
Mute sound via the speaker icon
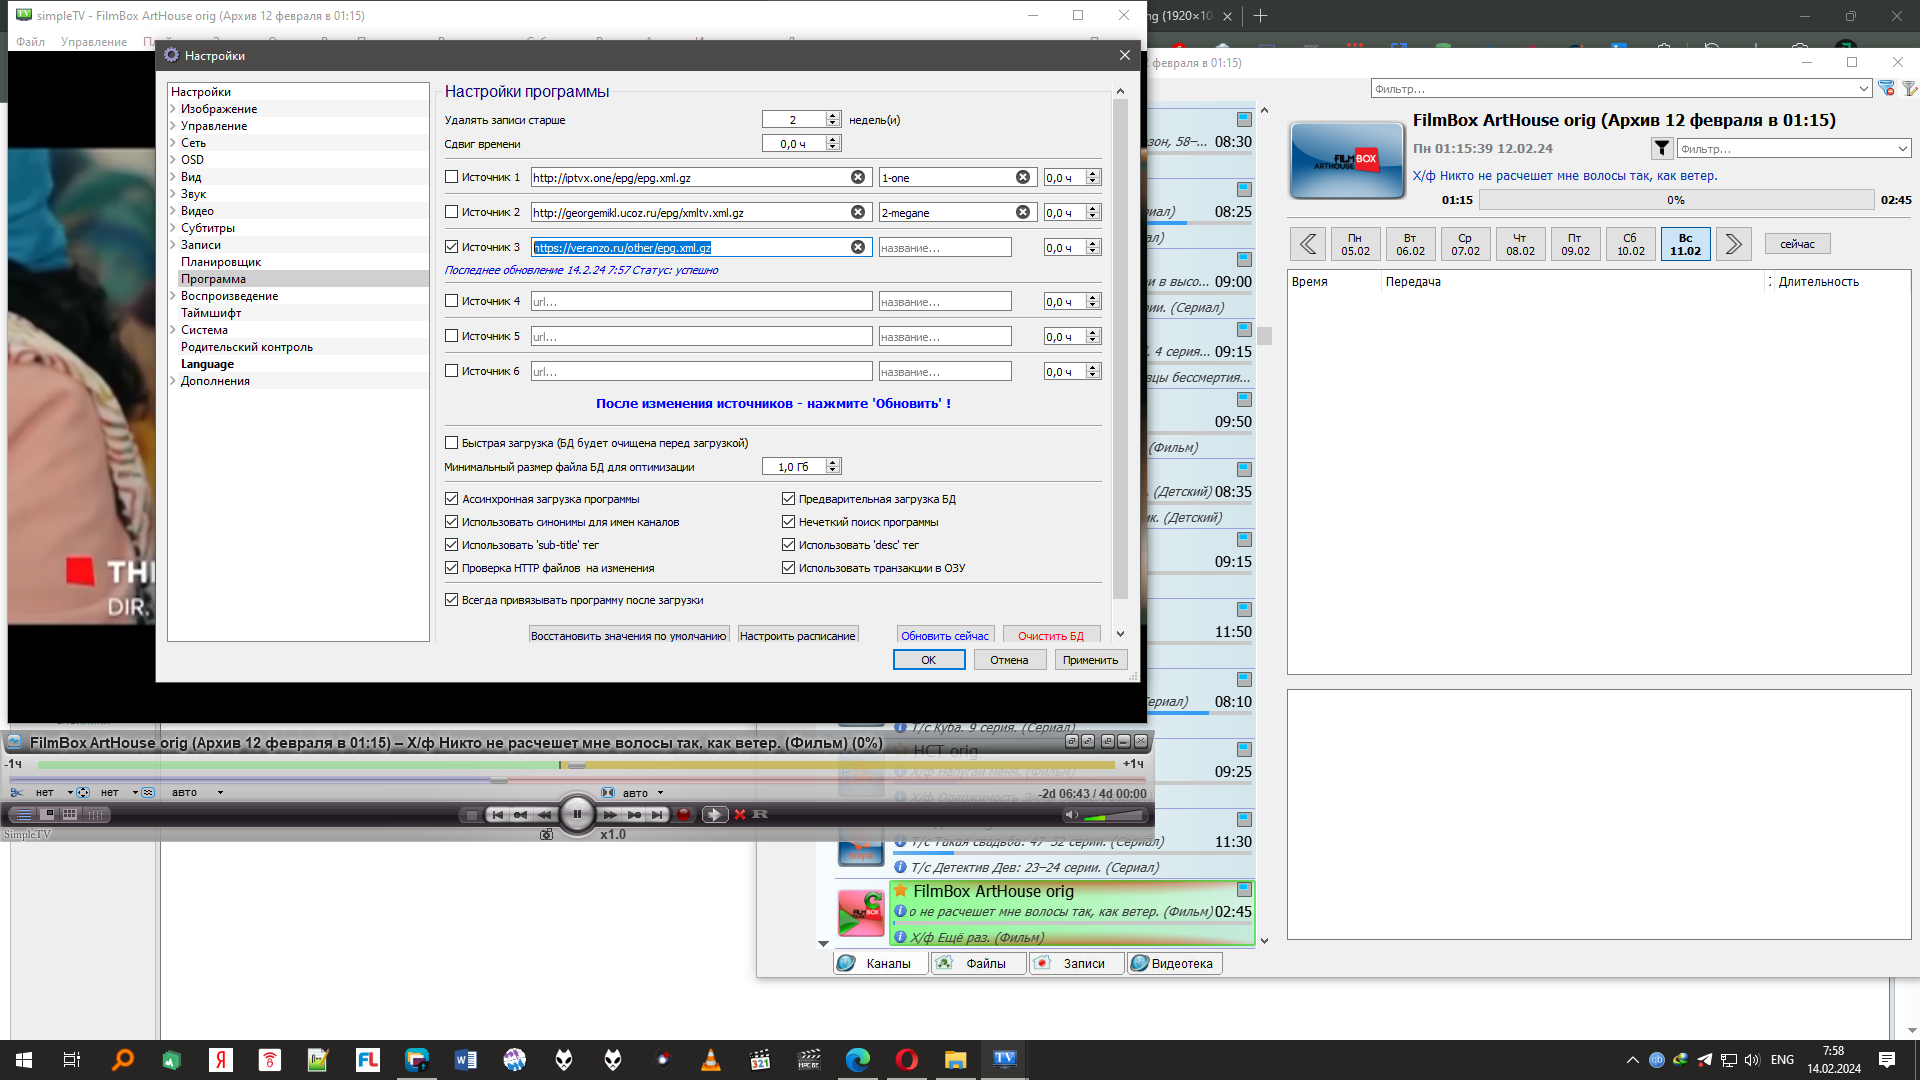tap(1071, 815)
